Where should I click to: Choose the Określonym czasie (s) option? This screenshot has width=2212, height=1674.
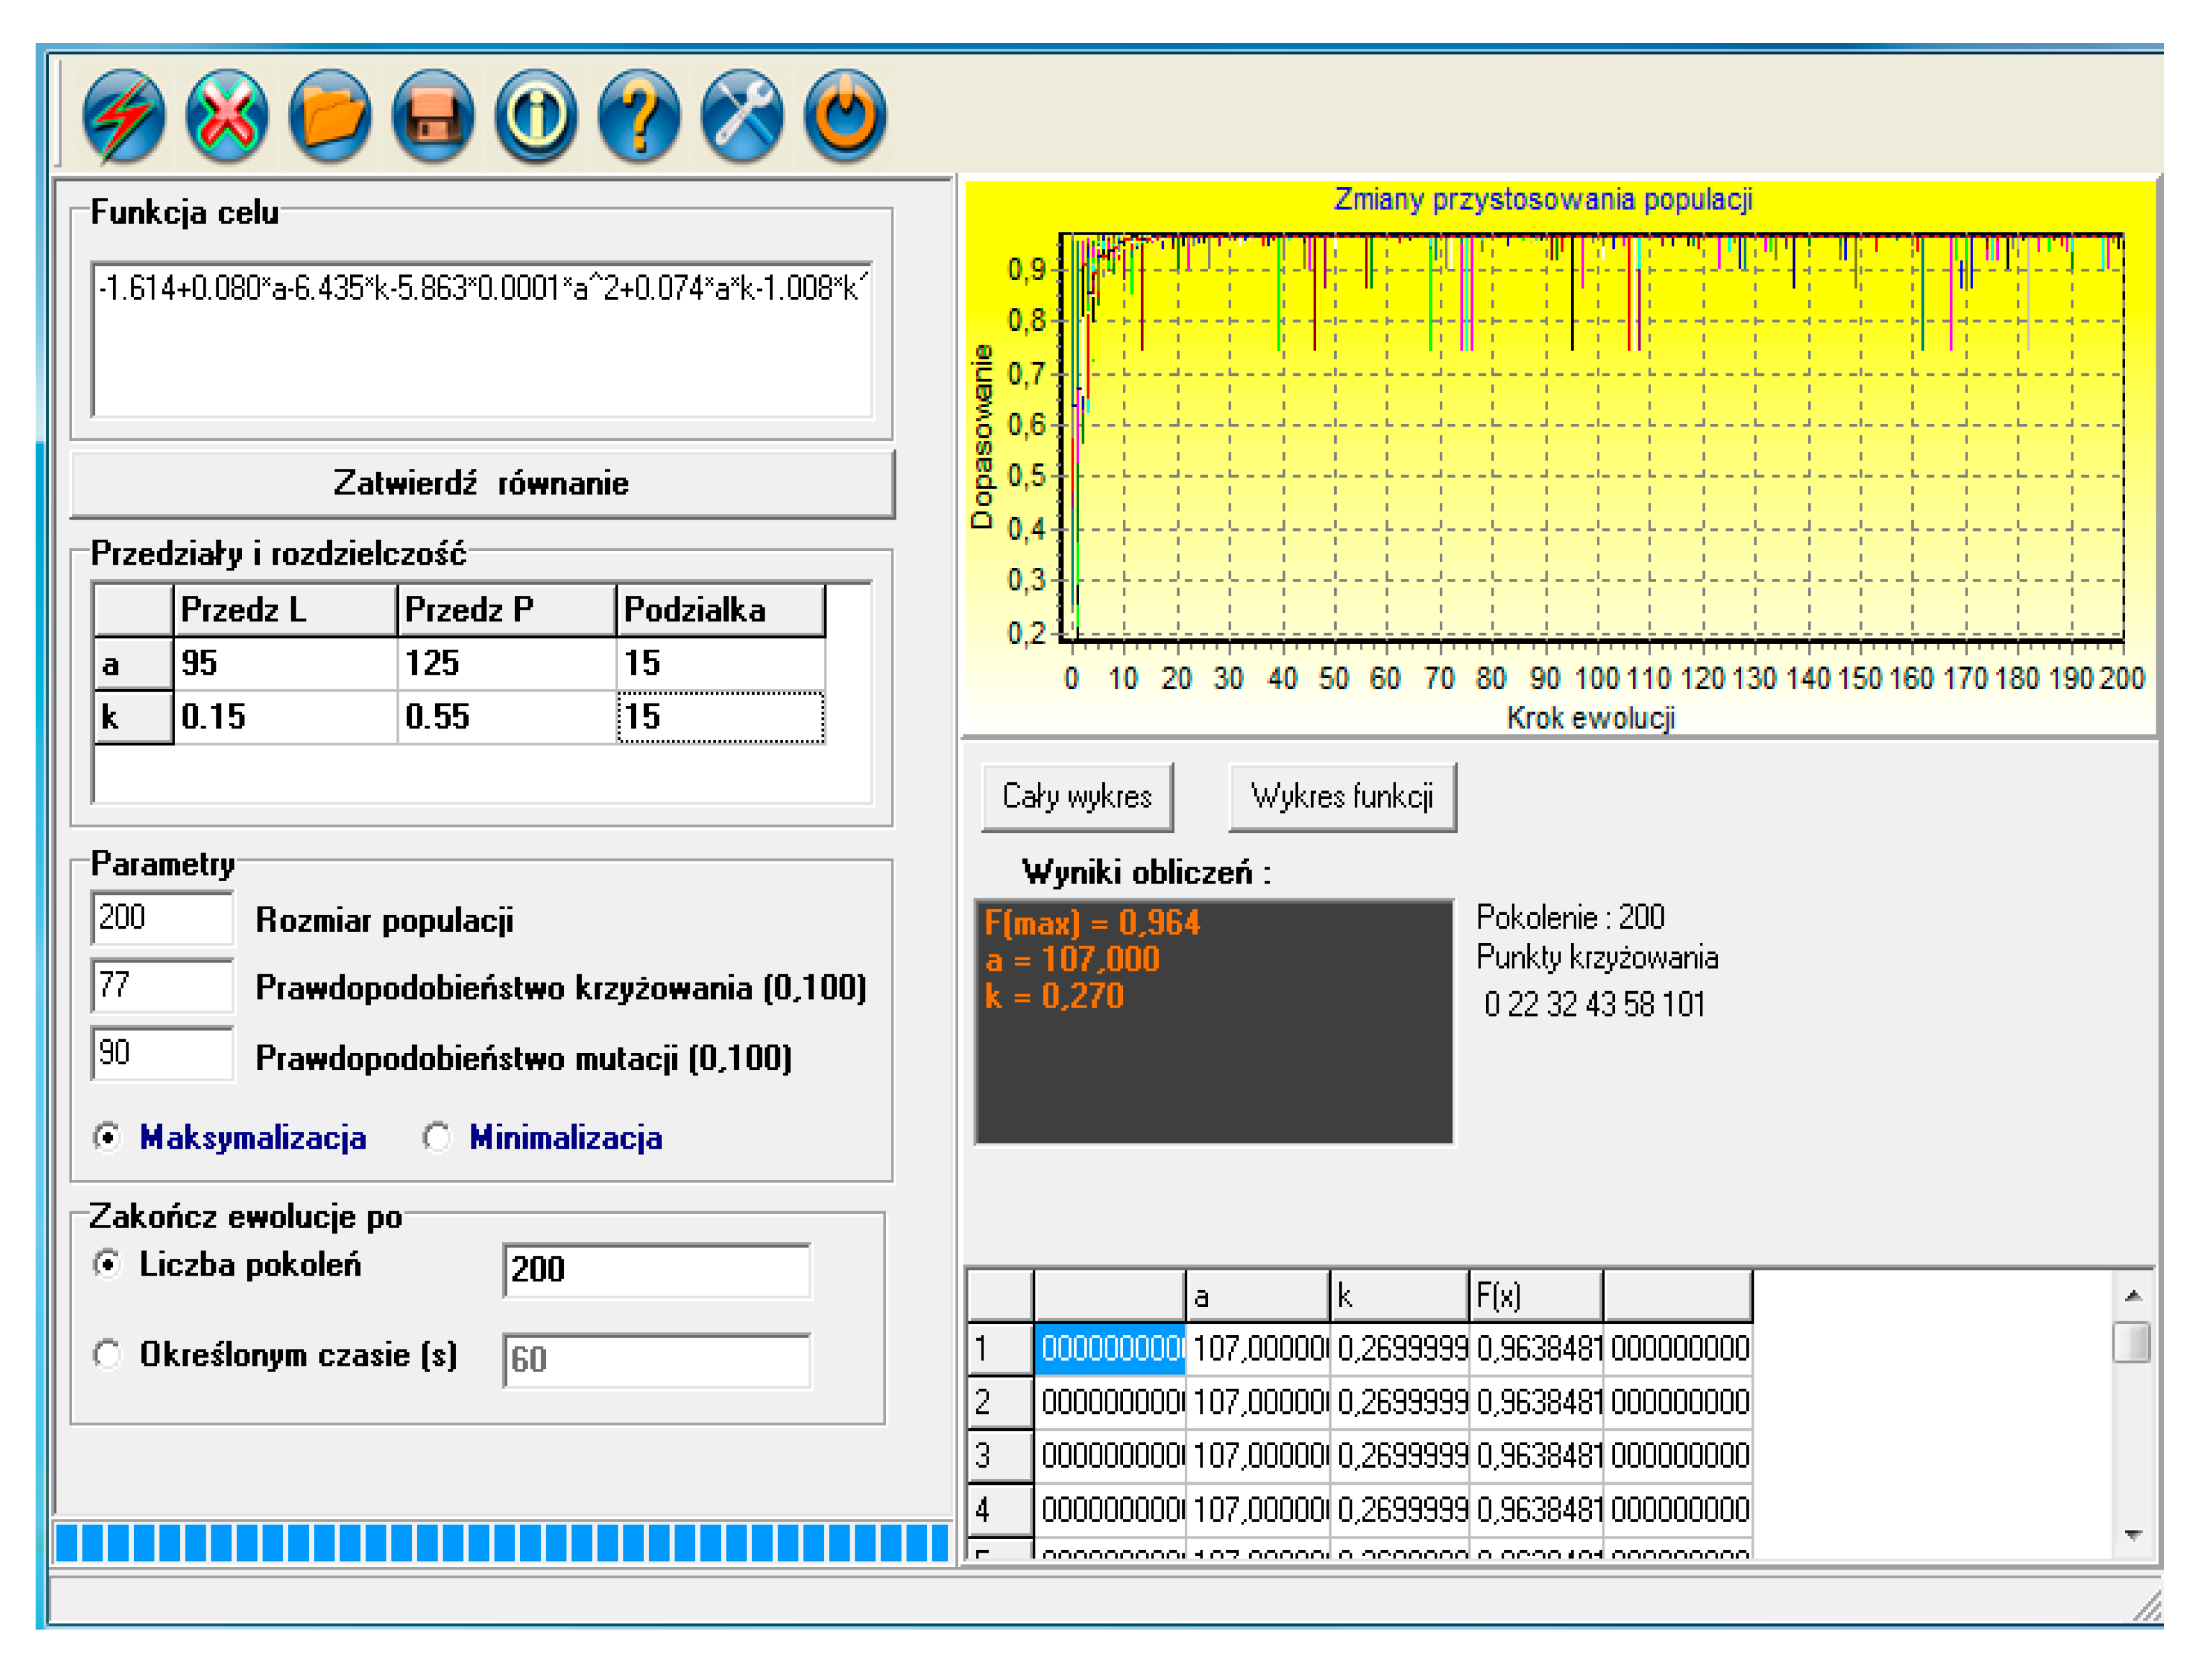point(108,1354)
